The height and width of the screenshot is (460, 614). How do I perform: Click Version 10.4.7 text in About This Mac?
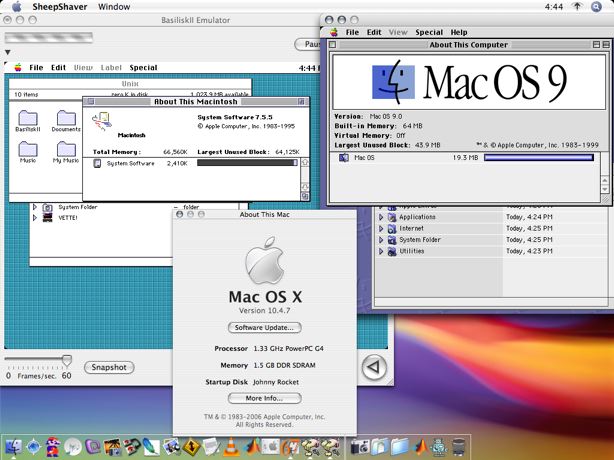coord(264,310)
